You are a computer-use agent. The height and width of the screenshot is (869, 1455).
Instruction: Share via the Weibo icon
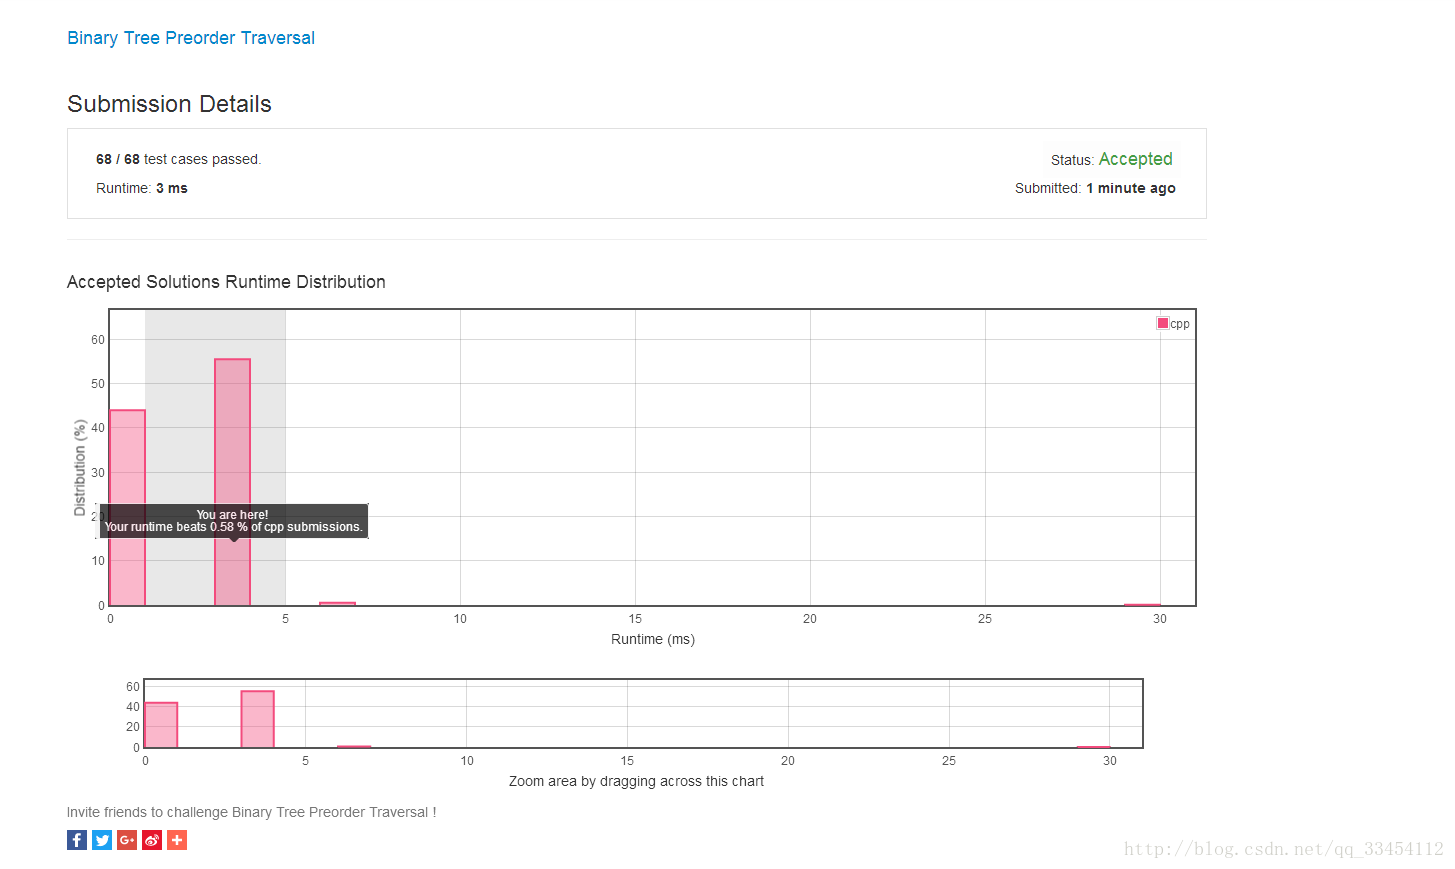tap(152, 840)
